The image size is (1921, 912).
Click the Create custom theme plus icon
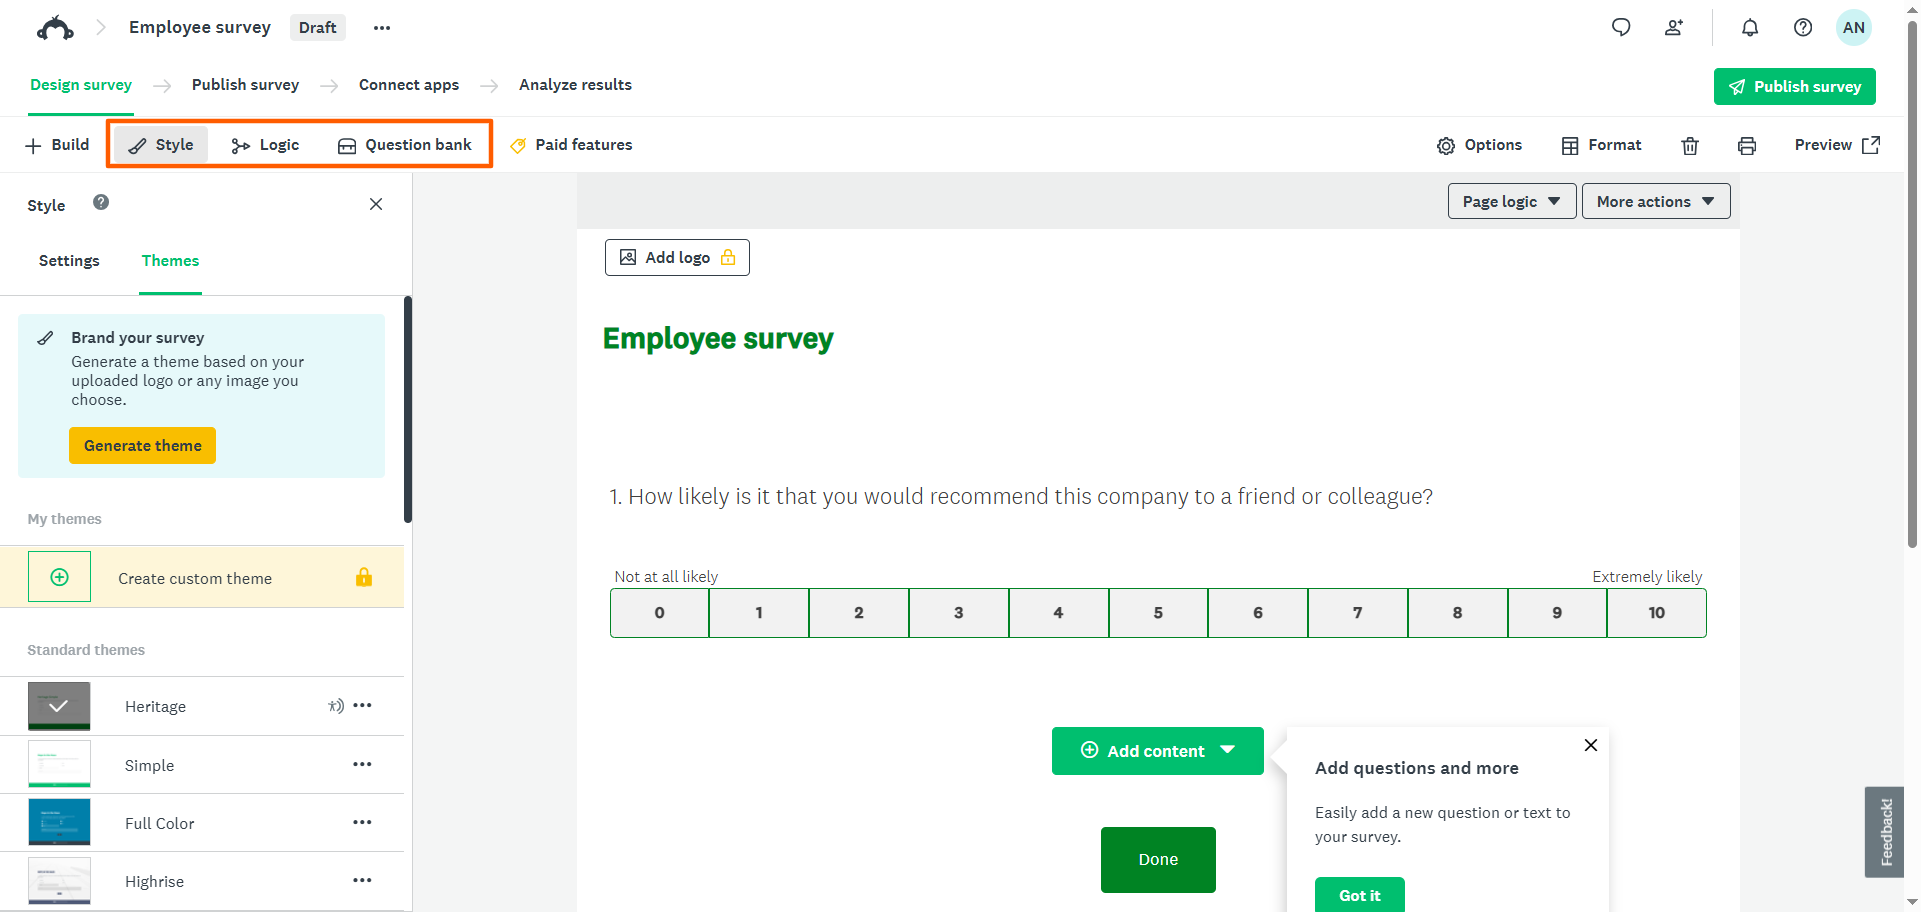tap(59, 577)
